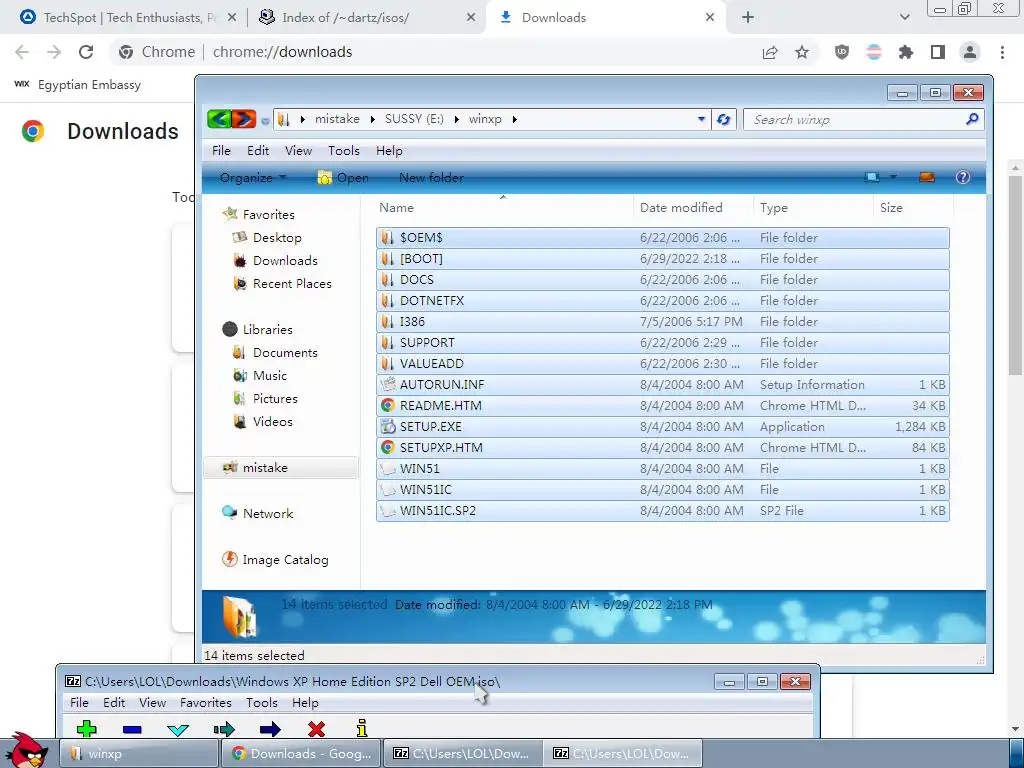Viewport: 1024px width, 768px height.
Task: Expand breadcrumb arrow after SUSSY (E:)
Action: click(x=456, y=120)
